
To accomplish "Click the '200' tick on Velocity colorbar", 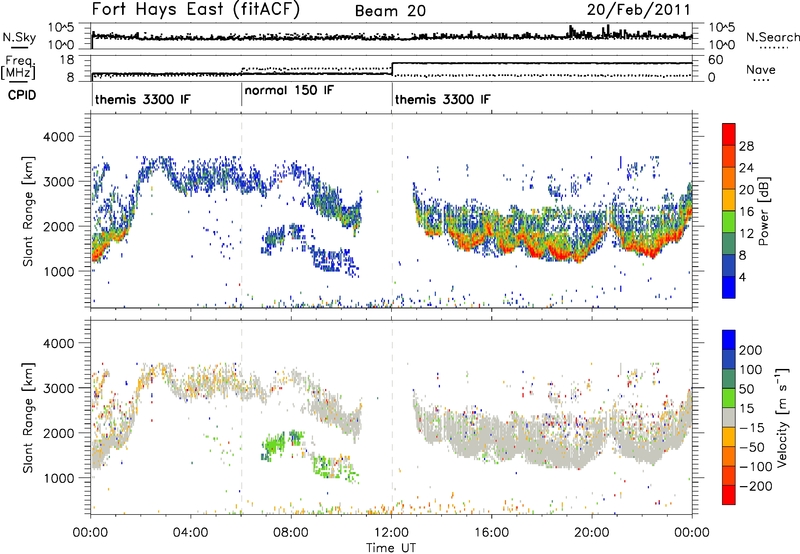I will [751, 350].
